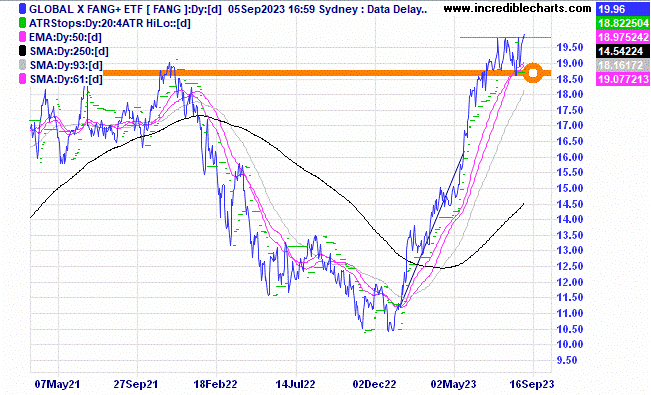Click the 19.00 price axis label
Screen dimensions: 651x395
click(x=570, y=63)
